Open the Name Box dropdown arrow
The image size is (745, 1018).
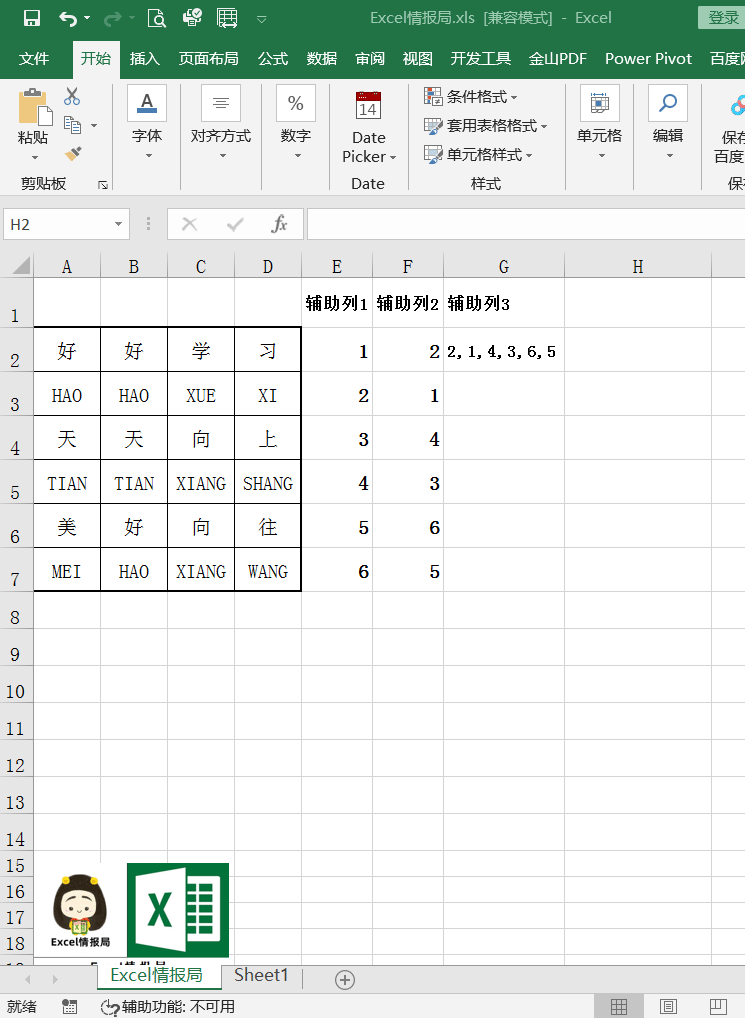click(x=119, y=224)
